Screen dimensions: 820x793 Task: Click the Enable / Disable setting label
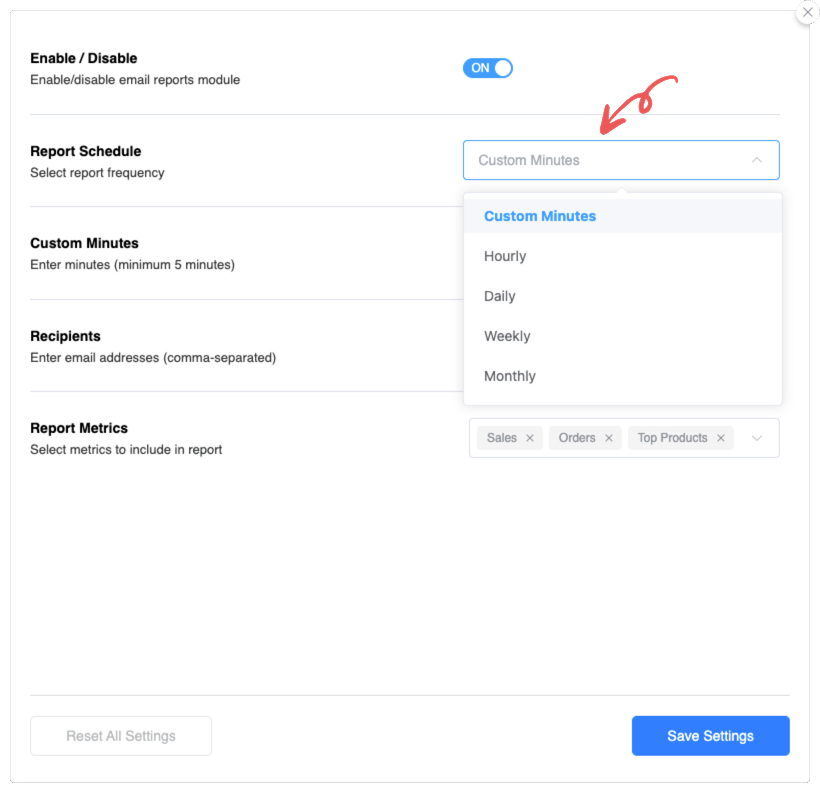(x=84, y=58)
